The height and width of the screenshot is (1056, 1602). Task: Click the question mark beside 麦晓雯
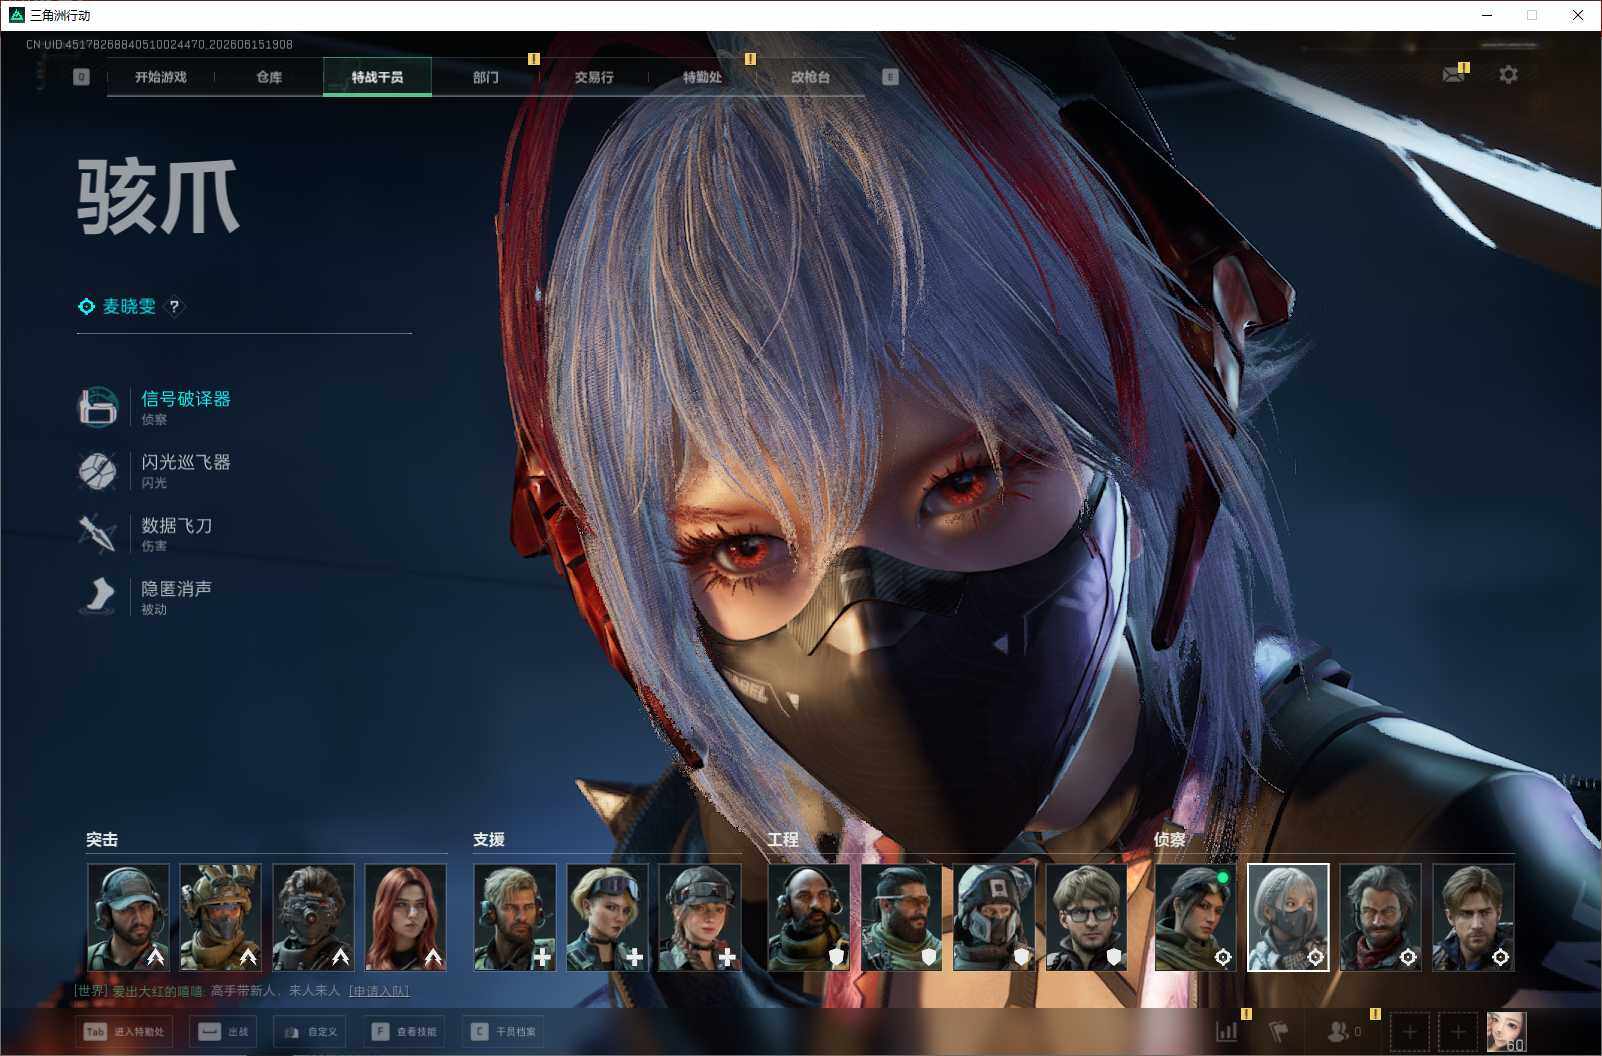click(x=174, y=307)
